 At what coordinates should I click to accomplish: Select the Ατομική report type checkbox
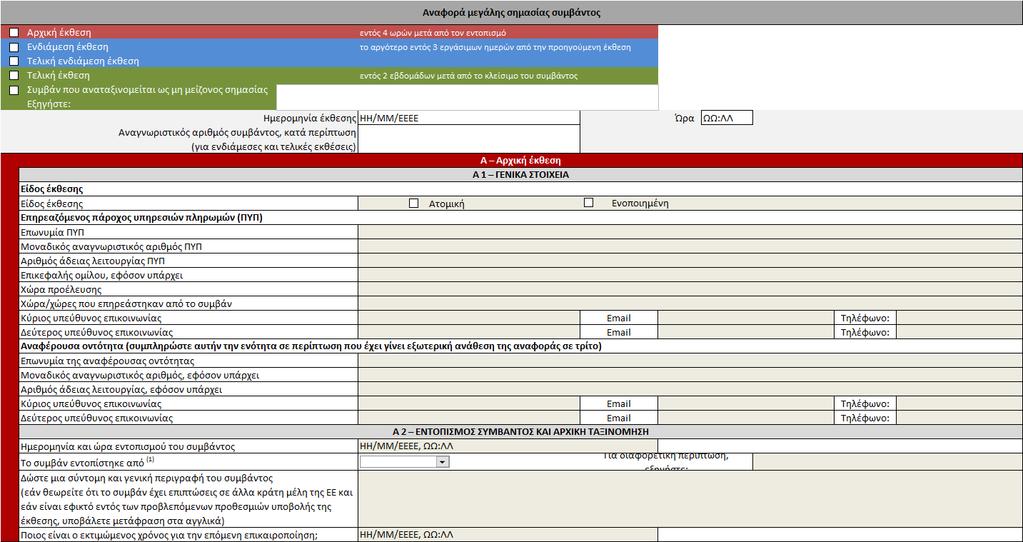click(x=413, y=203)
